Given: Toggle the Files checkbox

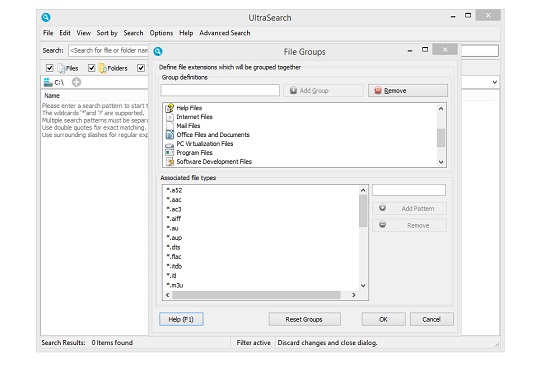Looking at the screenshot, I should 49,68.
